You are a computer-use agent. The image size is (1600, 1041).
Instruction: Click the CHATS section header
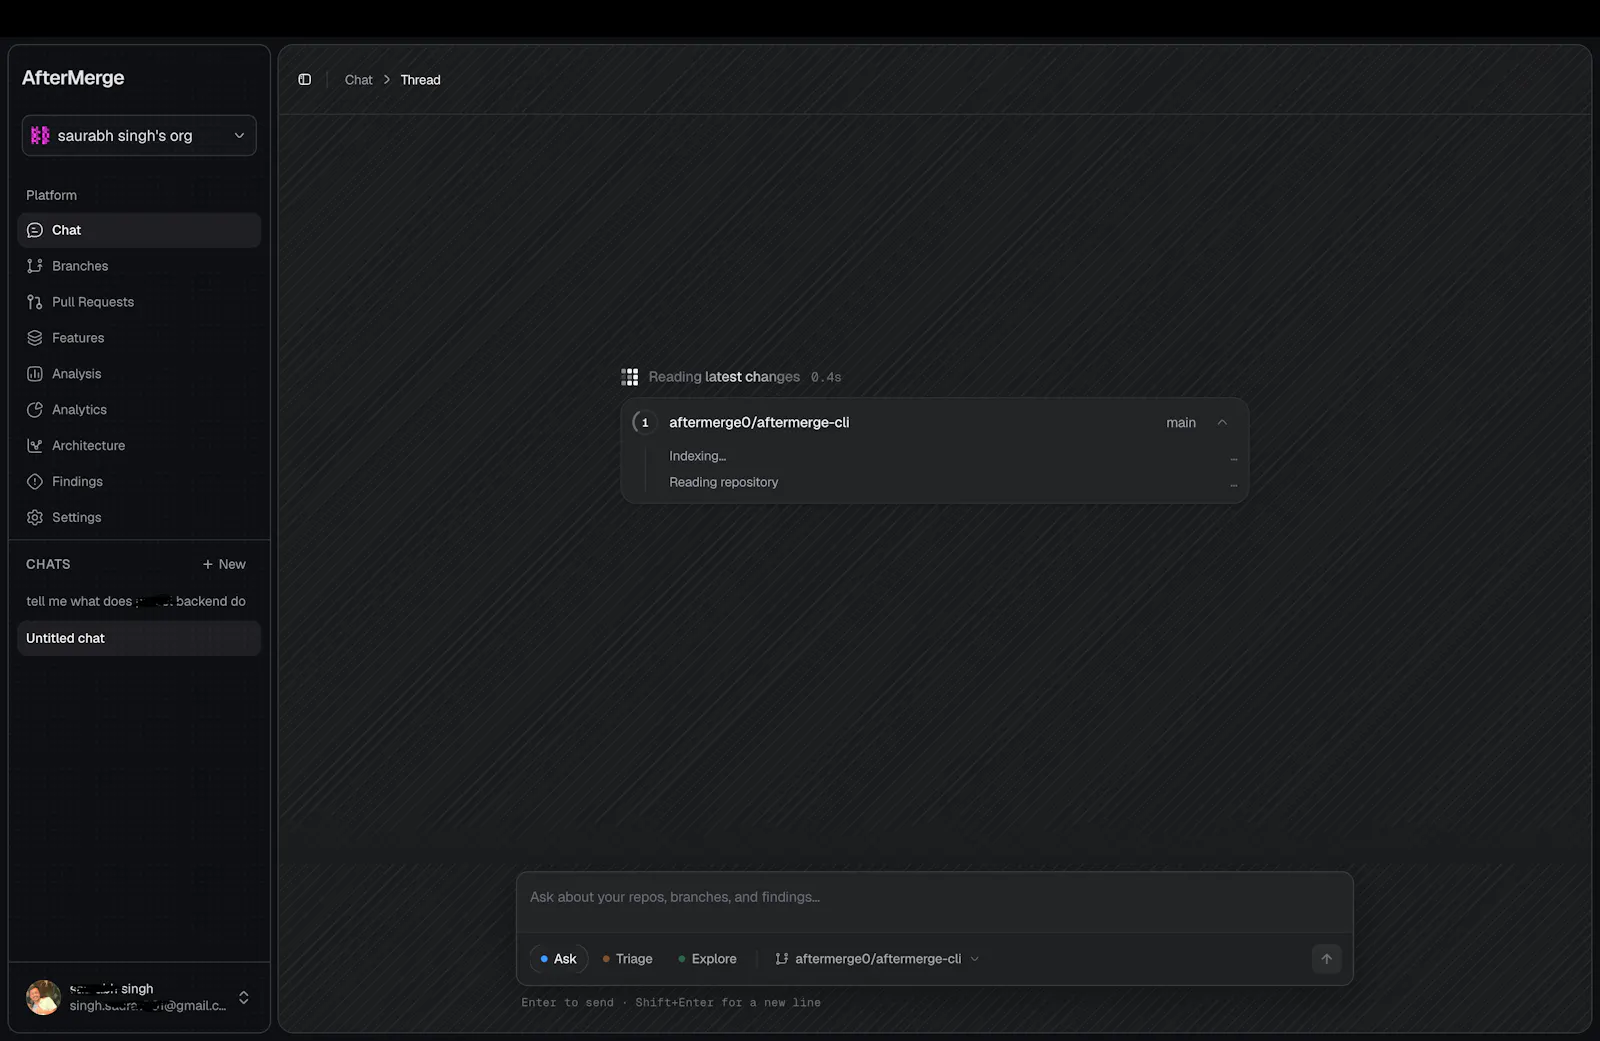48,564
